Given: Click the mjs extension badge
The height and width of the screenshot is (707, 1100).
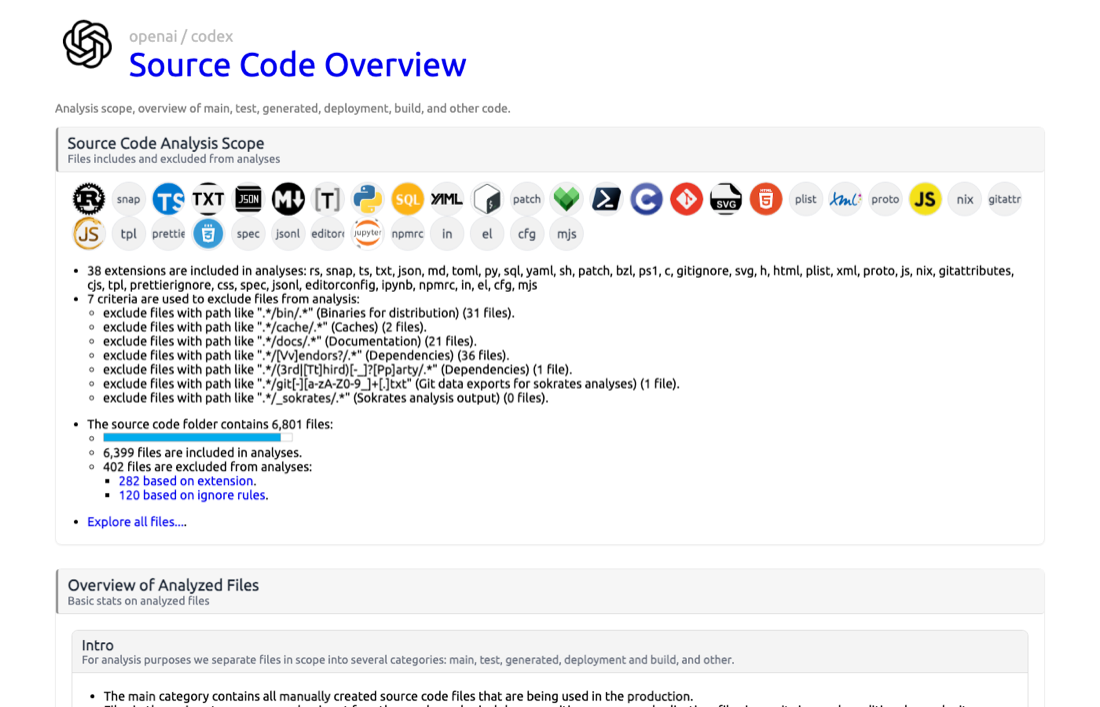Looking at the screenshot, I should (567, 234).
